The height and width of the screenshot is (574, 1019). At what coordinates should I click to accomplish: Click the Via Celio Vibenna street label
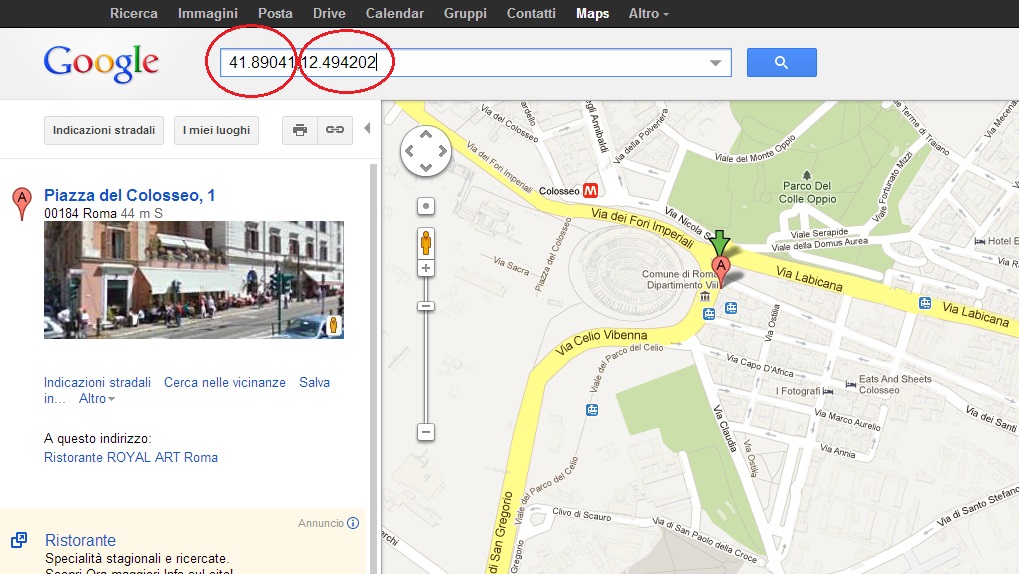[x=600, y=341]
